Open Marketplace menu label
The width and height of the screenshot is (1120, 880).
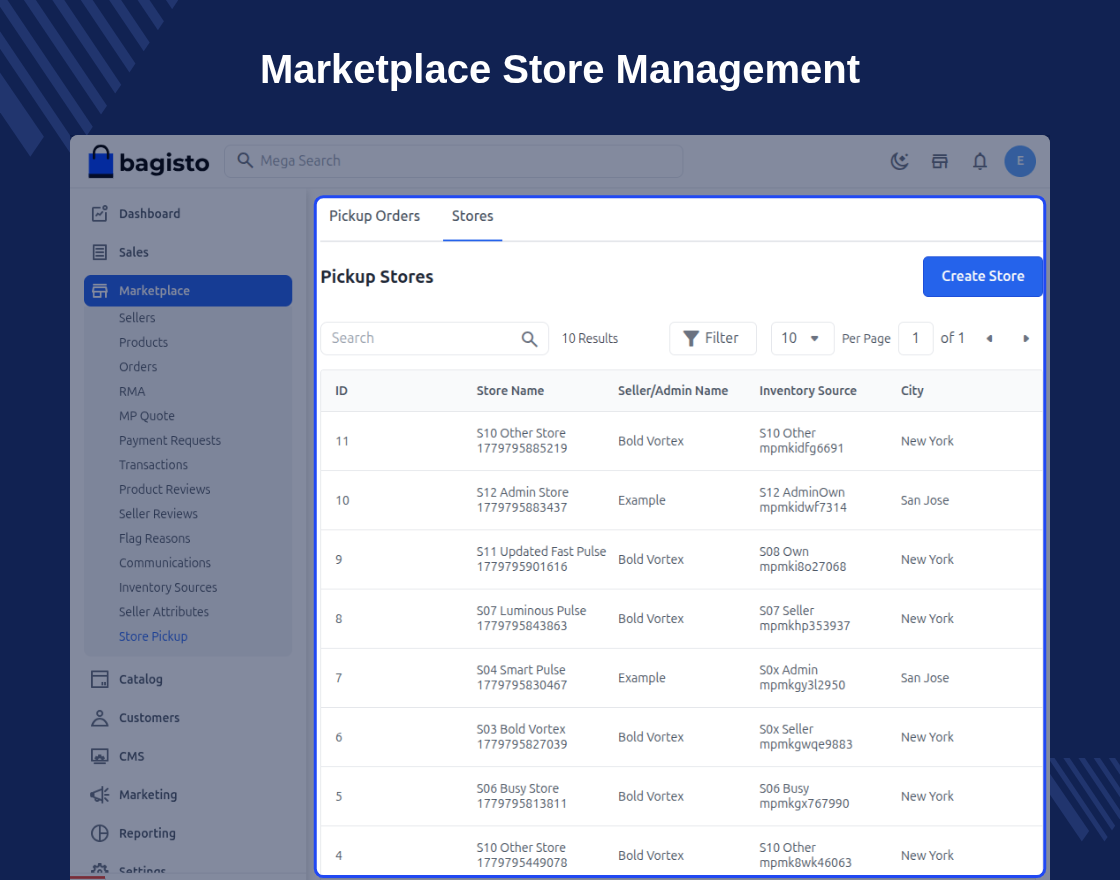[x=154, y=291]
